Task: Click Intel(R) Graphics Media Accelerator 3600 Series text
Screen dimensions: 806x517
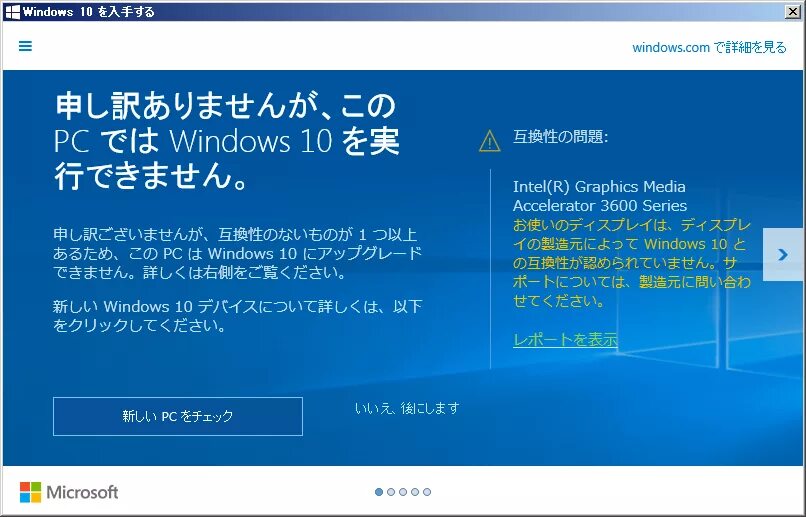Action: point(600,196)
